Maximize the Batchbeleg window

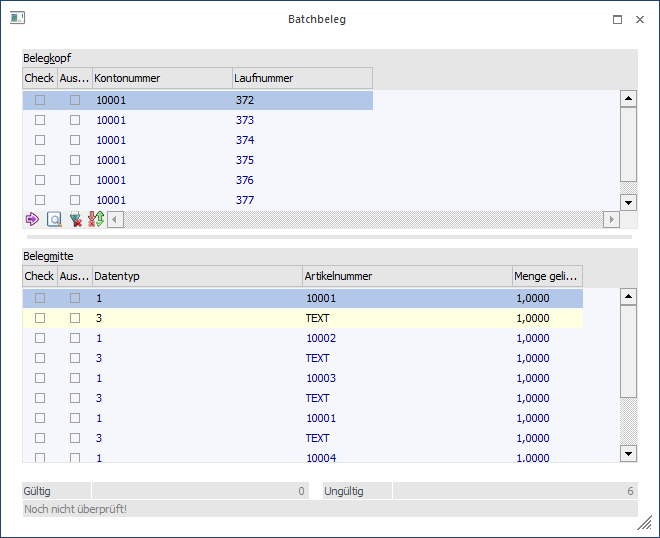pyautogui.click(x=617, y=19)
